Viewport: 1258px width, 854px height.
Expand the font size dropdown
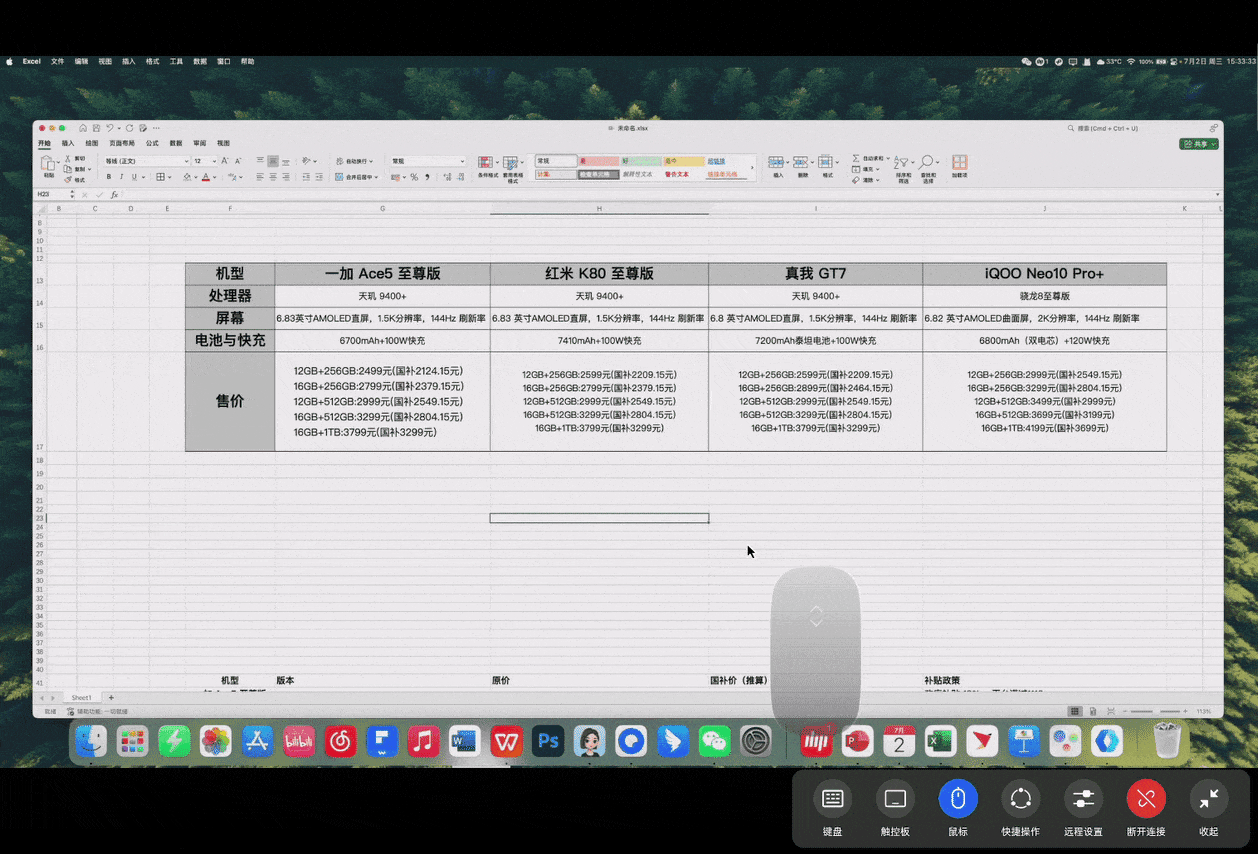point(213,161)
